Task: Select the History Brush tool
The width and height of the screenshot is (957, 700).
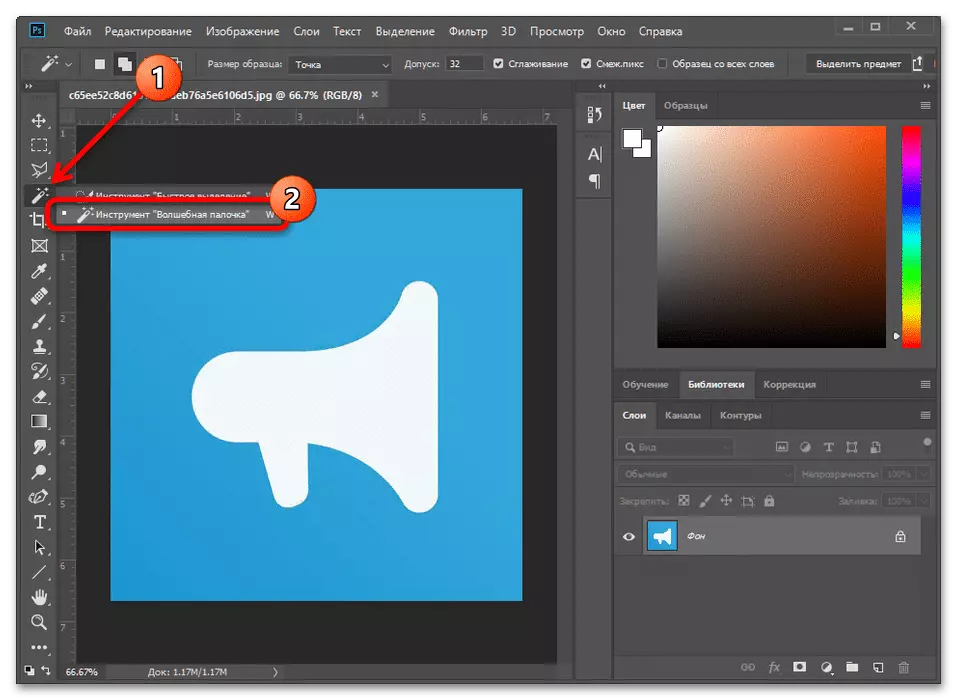Action: (39, 372)
